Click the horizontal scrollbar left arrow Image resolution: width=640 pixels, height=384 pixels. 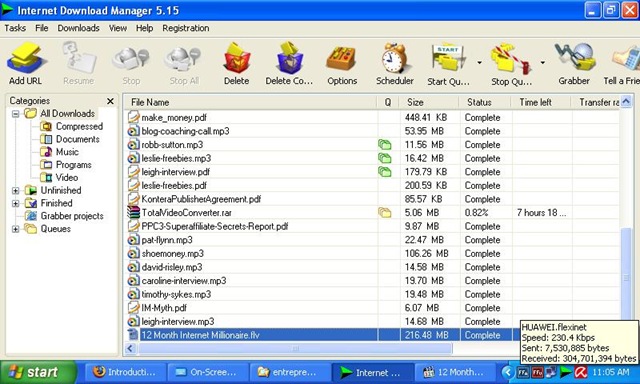click(131, 348)
